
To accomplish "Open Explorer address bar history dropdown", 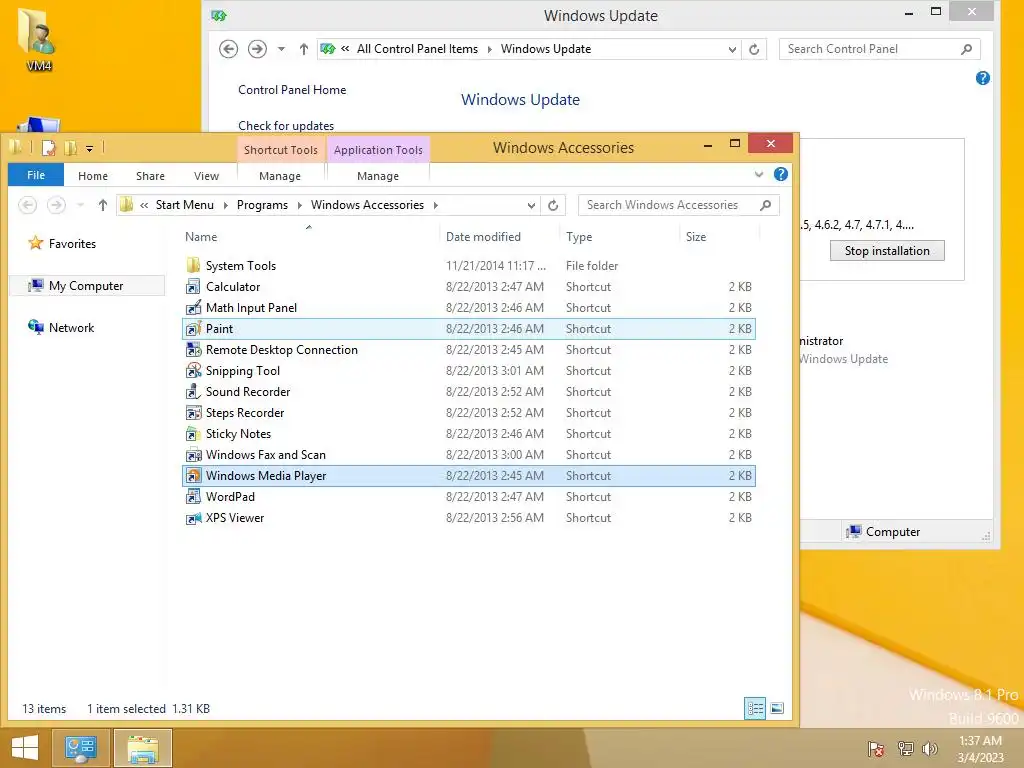I will [531, 205].
